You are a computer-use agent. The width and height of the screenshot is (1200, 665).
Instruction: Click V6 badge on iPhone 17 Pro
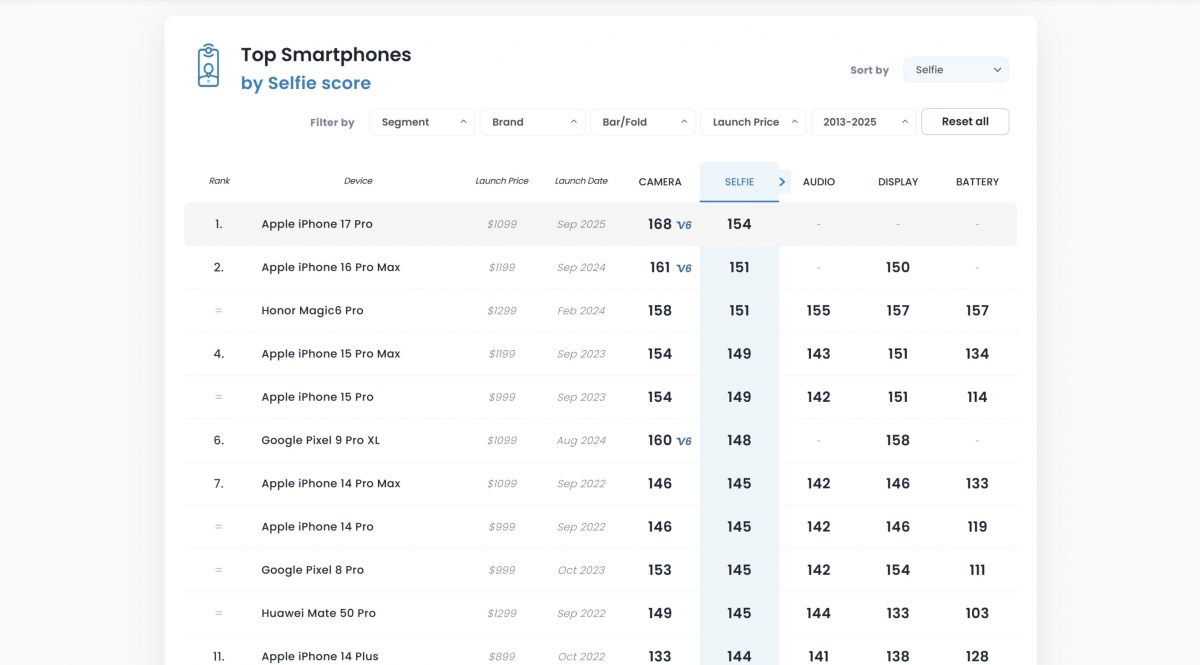click(684, 225)
